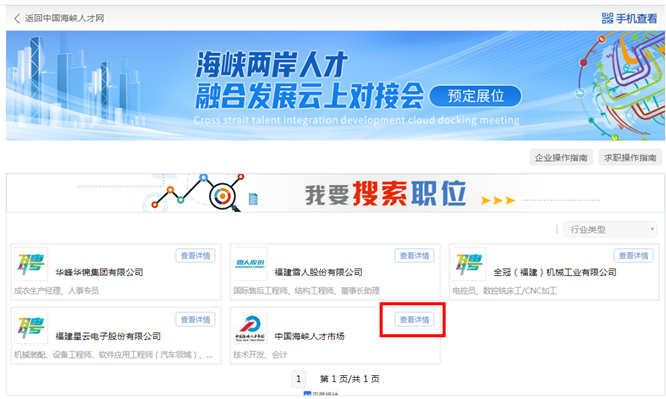The image size is (666, 399).
Task: Click logo of 福建雪人股份有限公司
Action: 250,263
